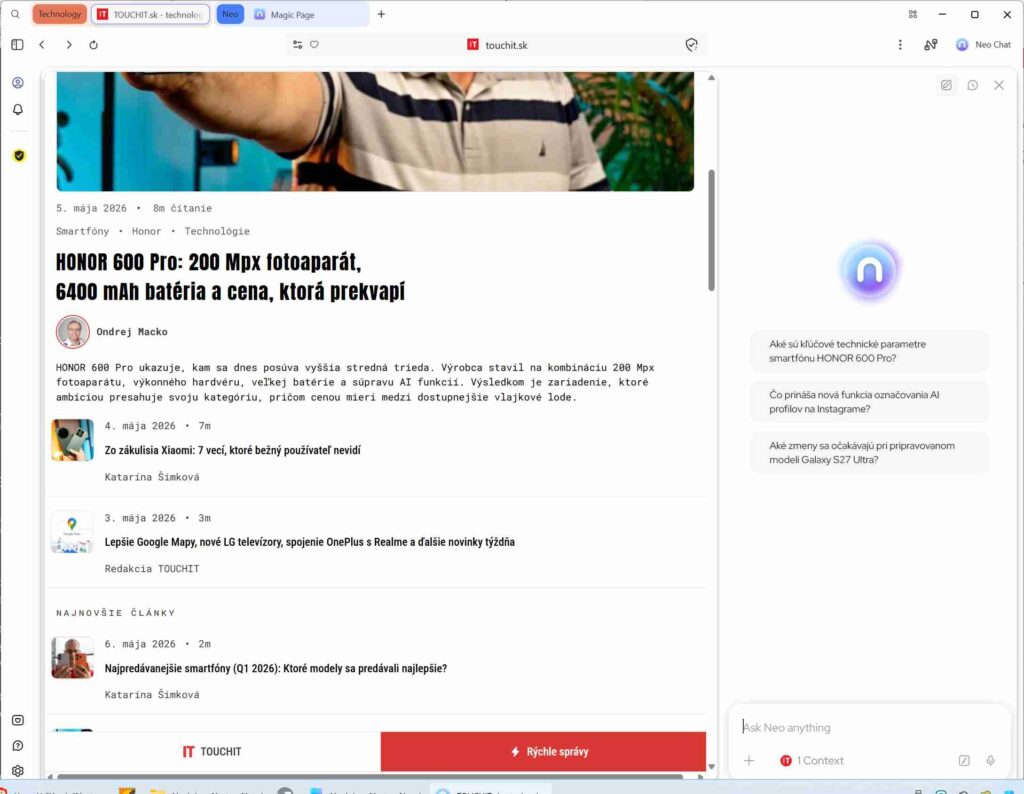
Task: Click the '5. mája 2026' date text
Action: (x=91, y=208)
